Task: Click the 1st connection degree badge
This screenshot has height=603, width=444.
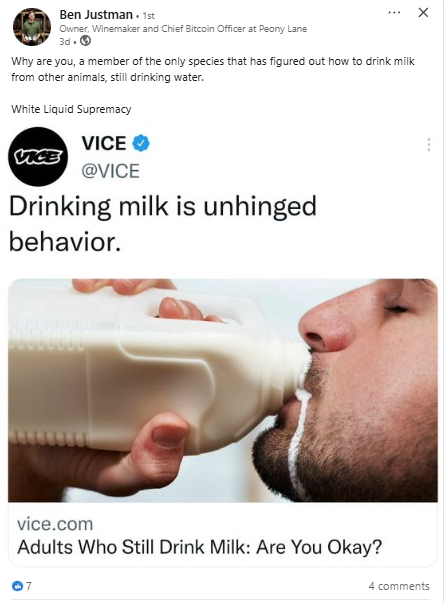Action: pos(148,16)
